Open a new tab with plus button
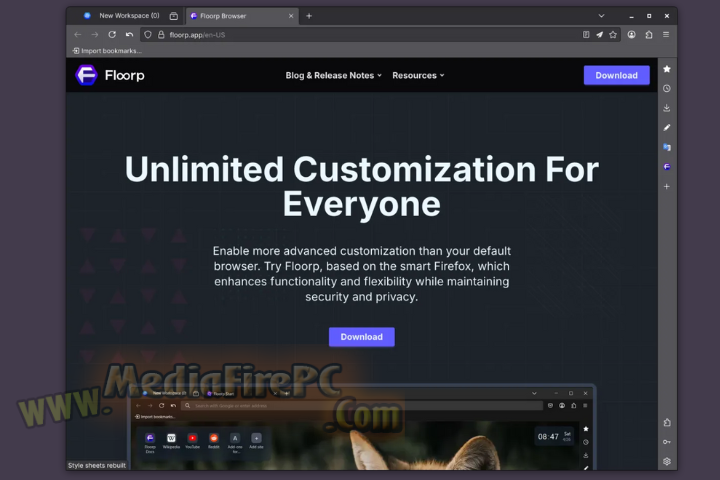The width and height of the screenshot is (720, 480). click(x=309, y=16)
